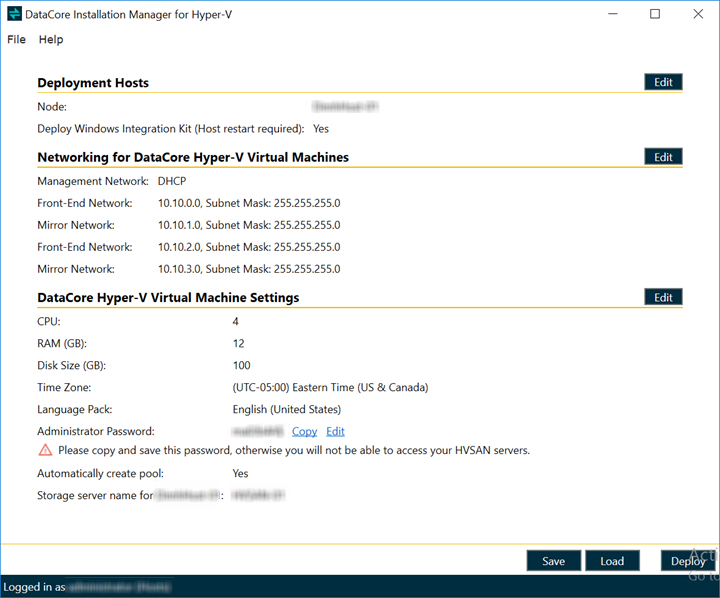Load a saved configuration

coord(612,561)
